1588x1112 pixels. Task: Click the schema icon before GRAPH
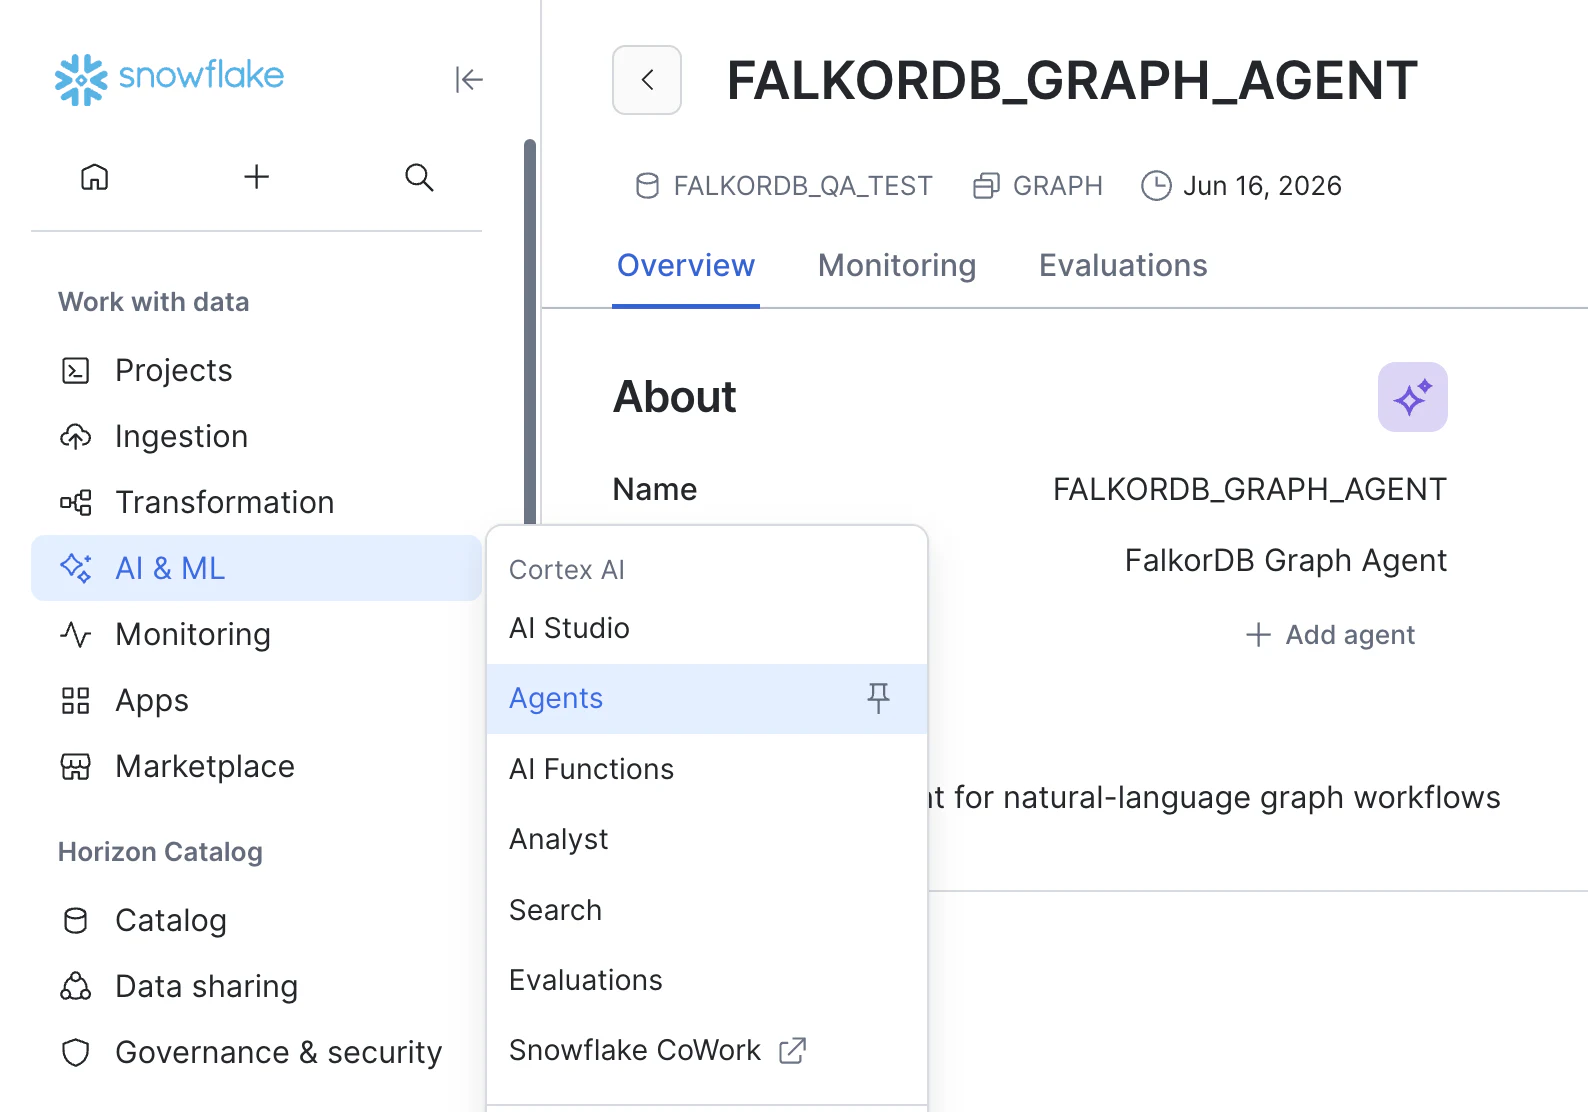tap(986, 186)
